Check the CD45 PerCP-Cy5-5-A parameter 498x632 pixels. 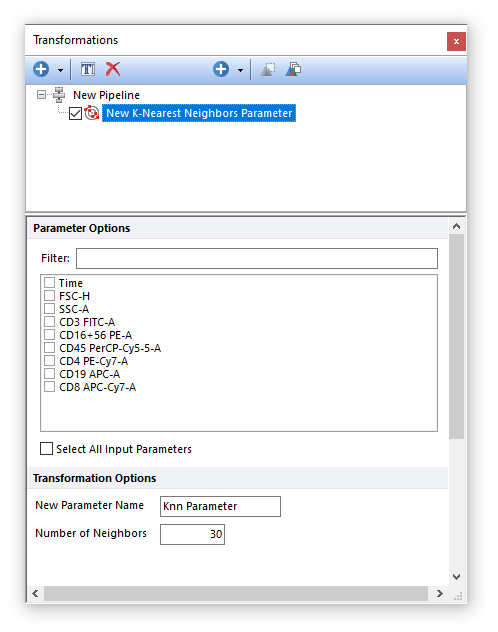tap(50, 347)
